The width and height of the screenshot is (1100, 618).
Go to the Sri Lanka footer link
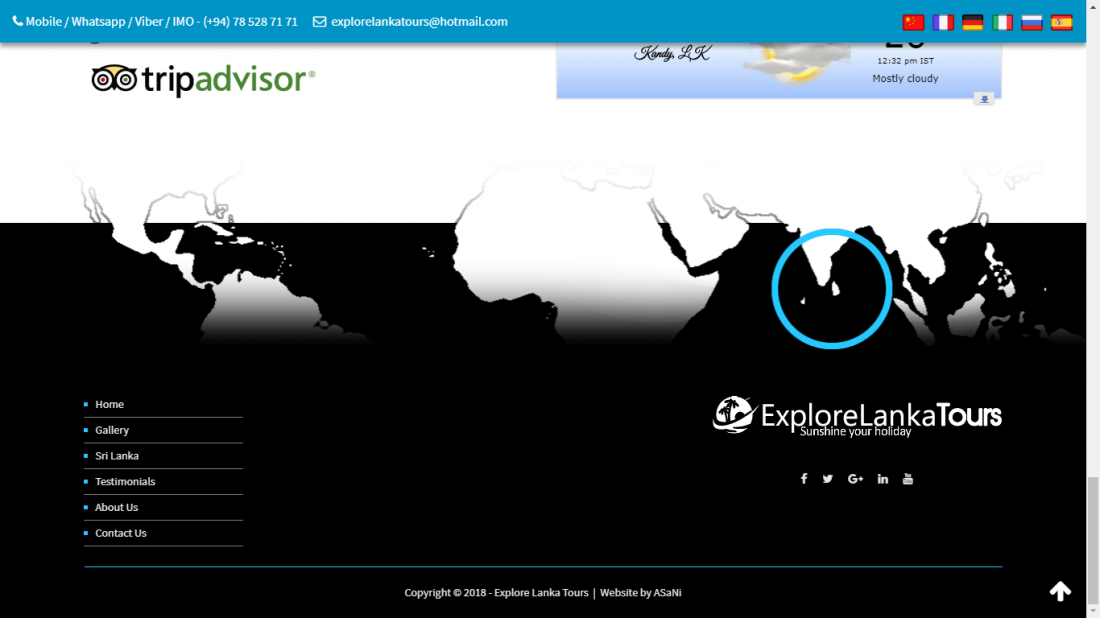(x=117, y=456)
